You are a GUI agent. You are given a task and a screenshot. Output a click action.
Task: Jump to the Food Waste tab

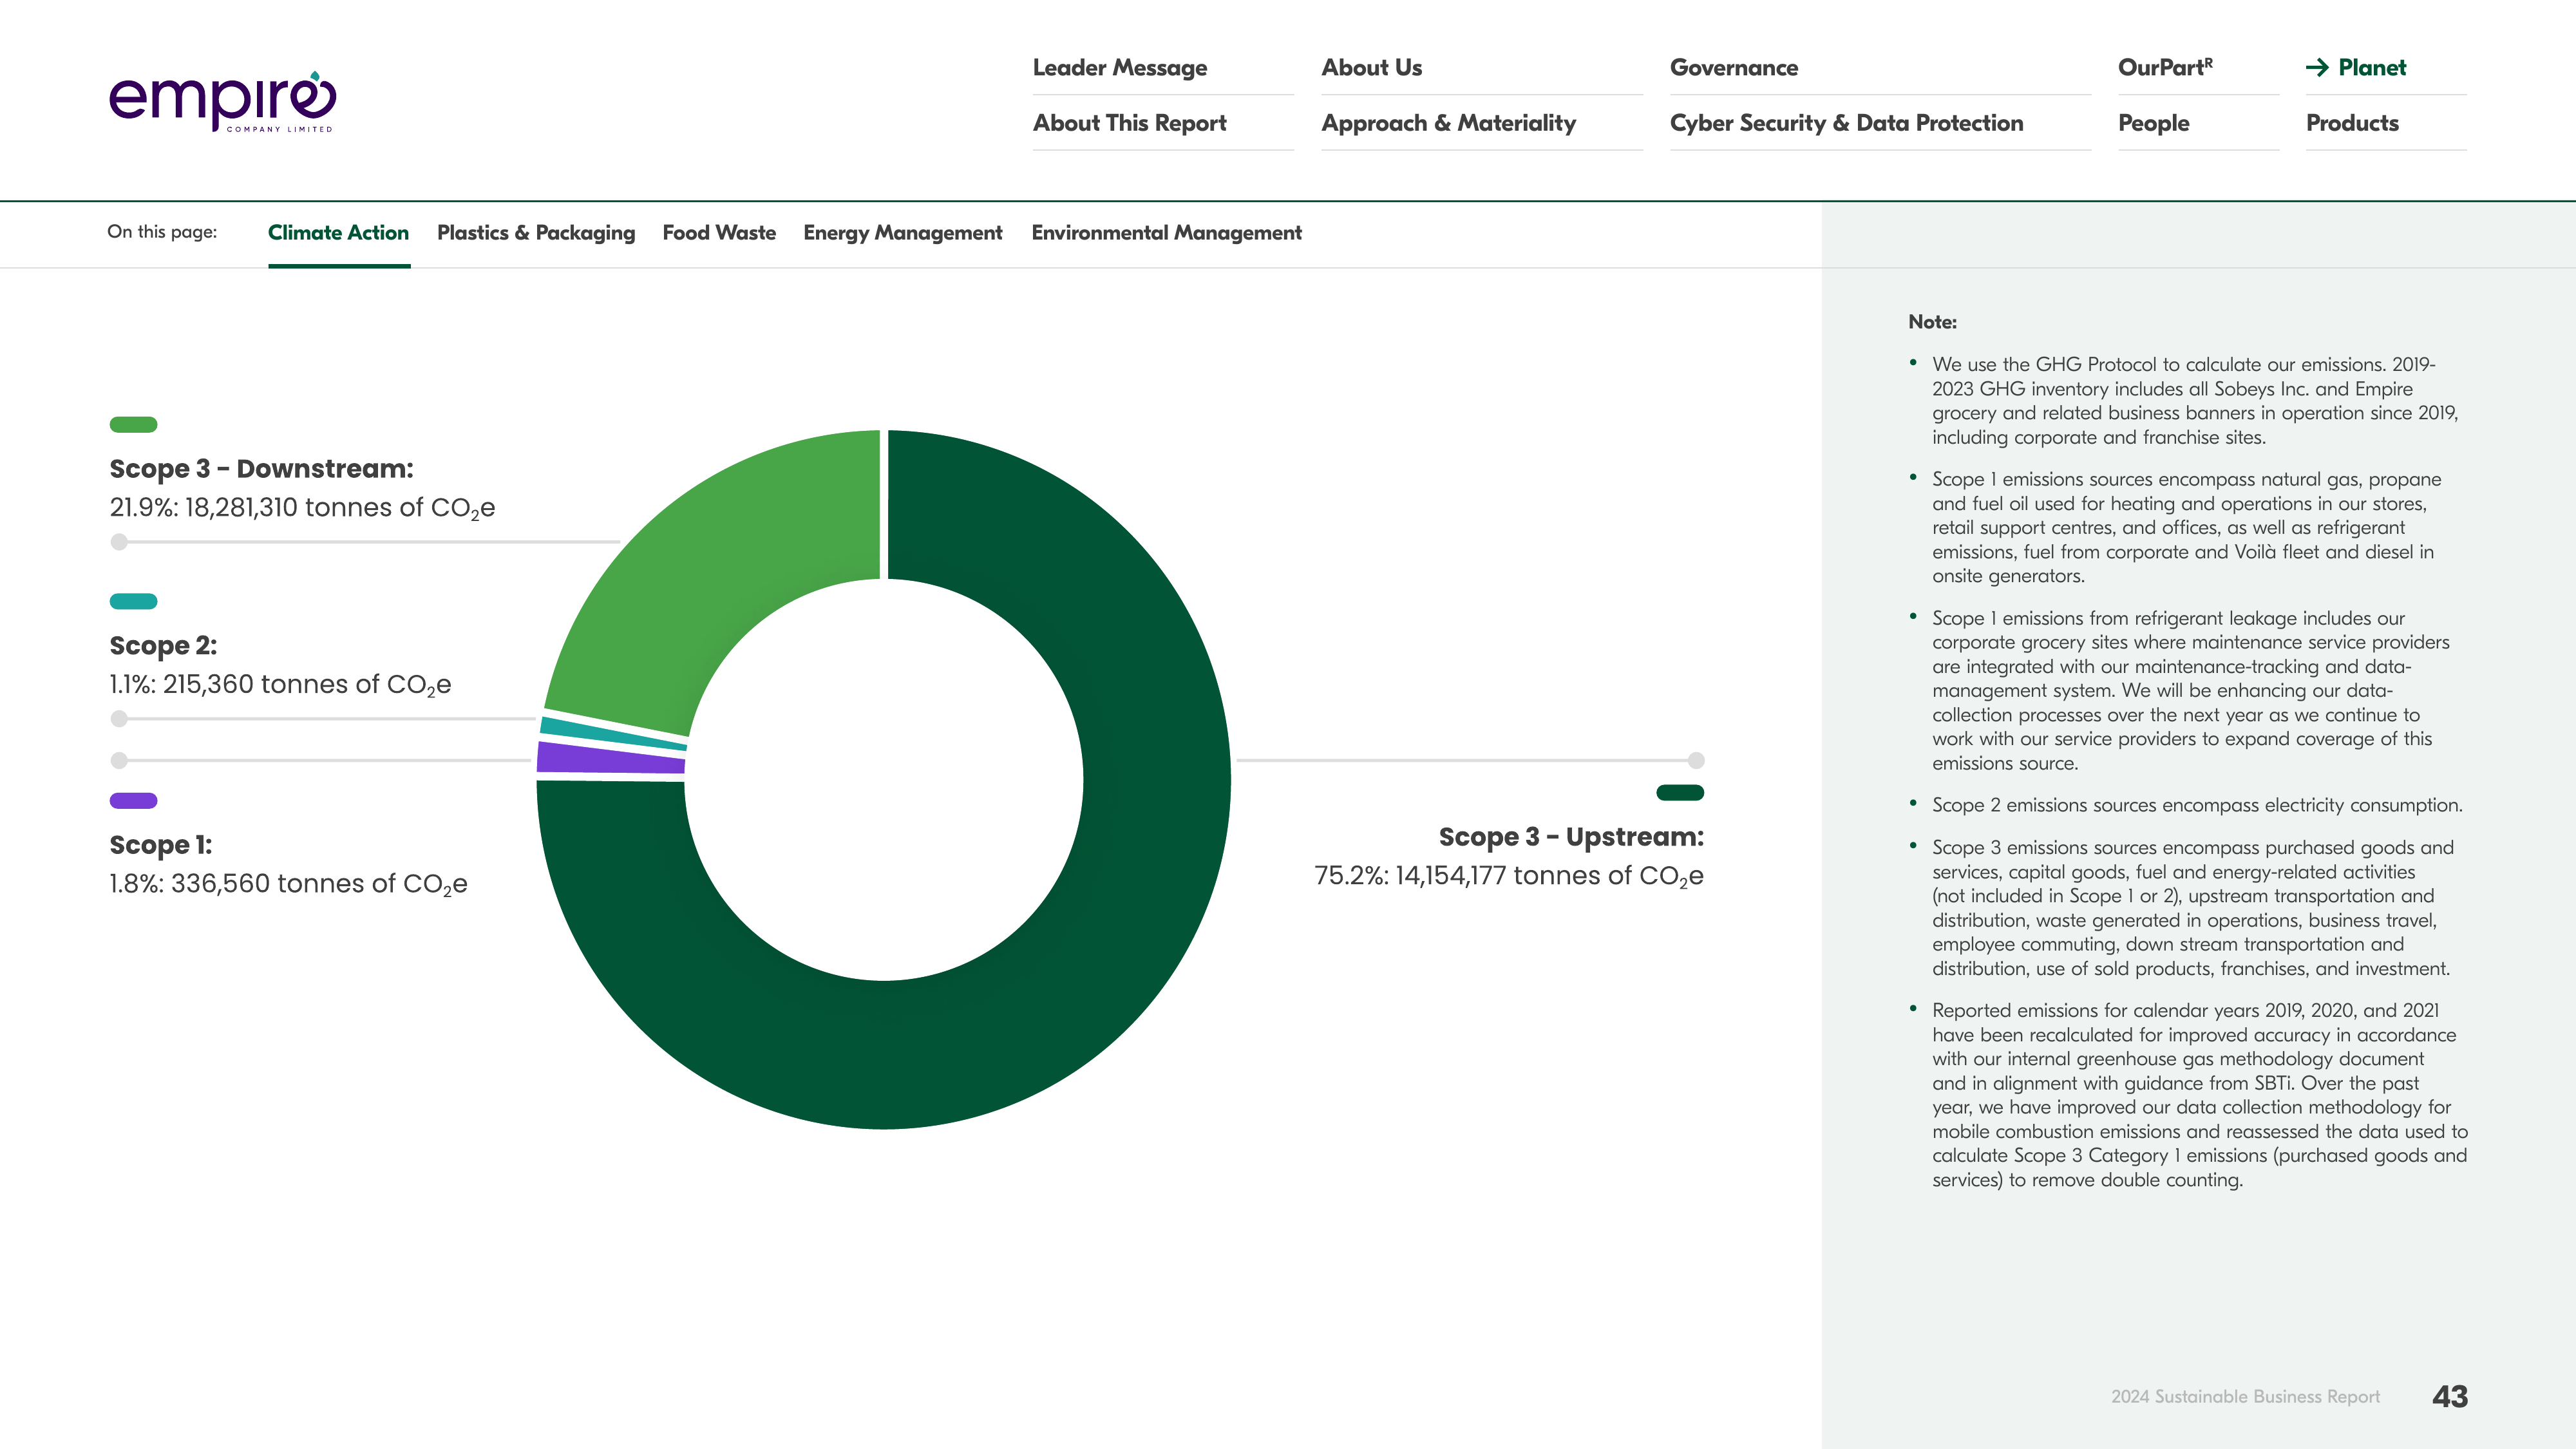(x=719, y=233)
